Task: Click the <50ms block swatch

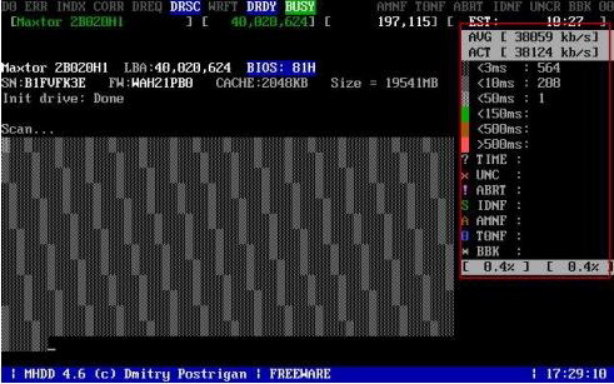Action: click(465, 99)
